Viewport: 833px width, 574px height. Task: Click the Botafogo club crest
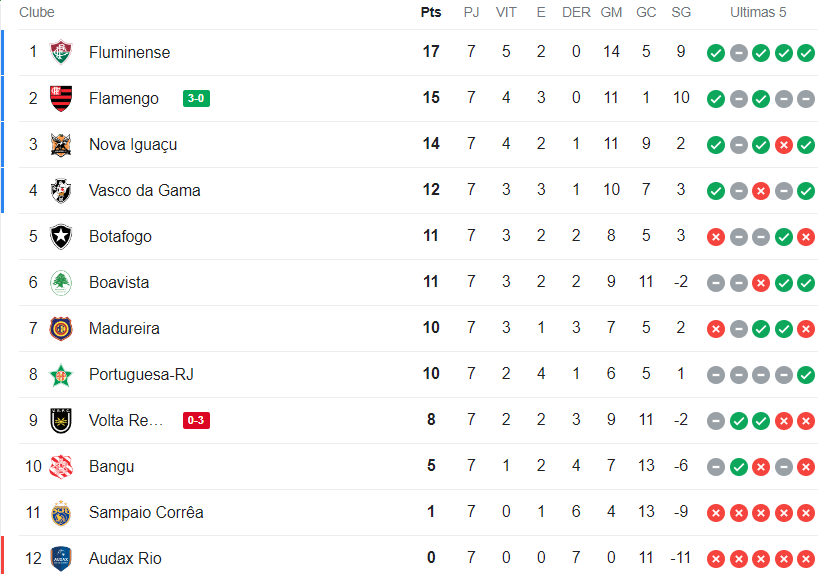[x=61, y=236]
